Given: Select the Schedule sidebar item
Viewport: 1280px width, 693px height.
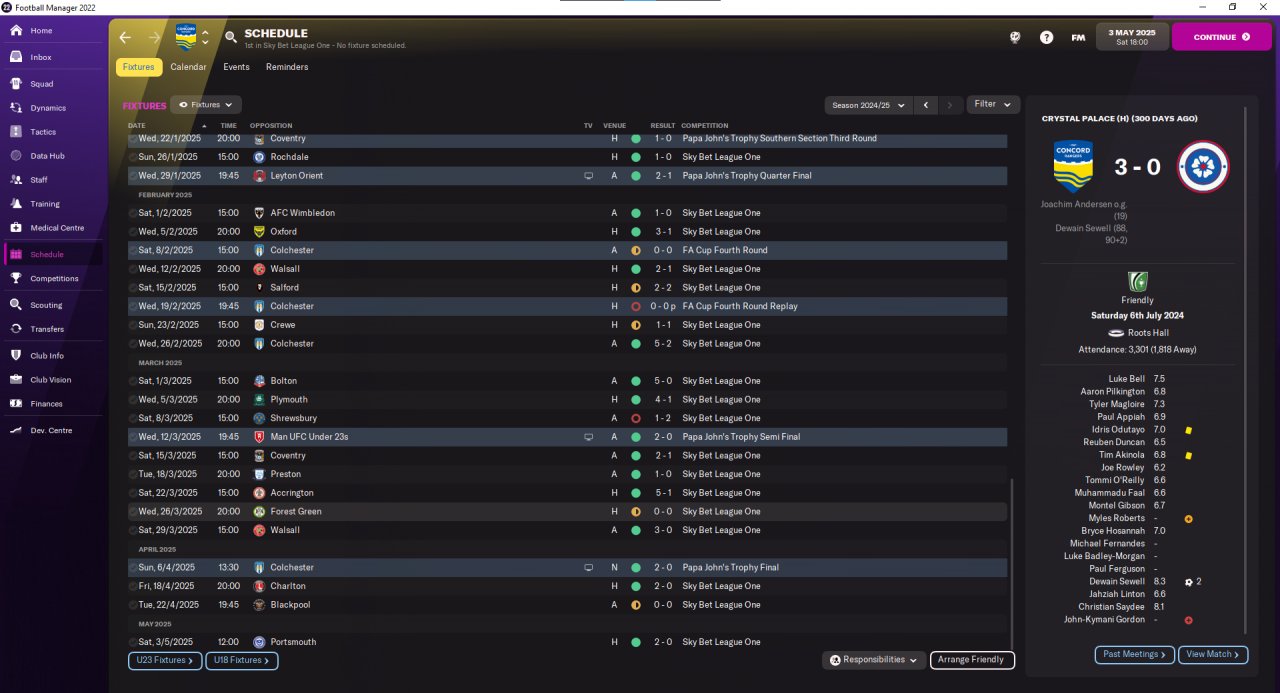Looking at the screenshot, I should click(x=52, y=254).
